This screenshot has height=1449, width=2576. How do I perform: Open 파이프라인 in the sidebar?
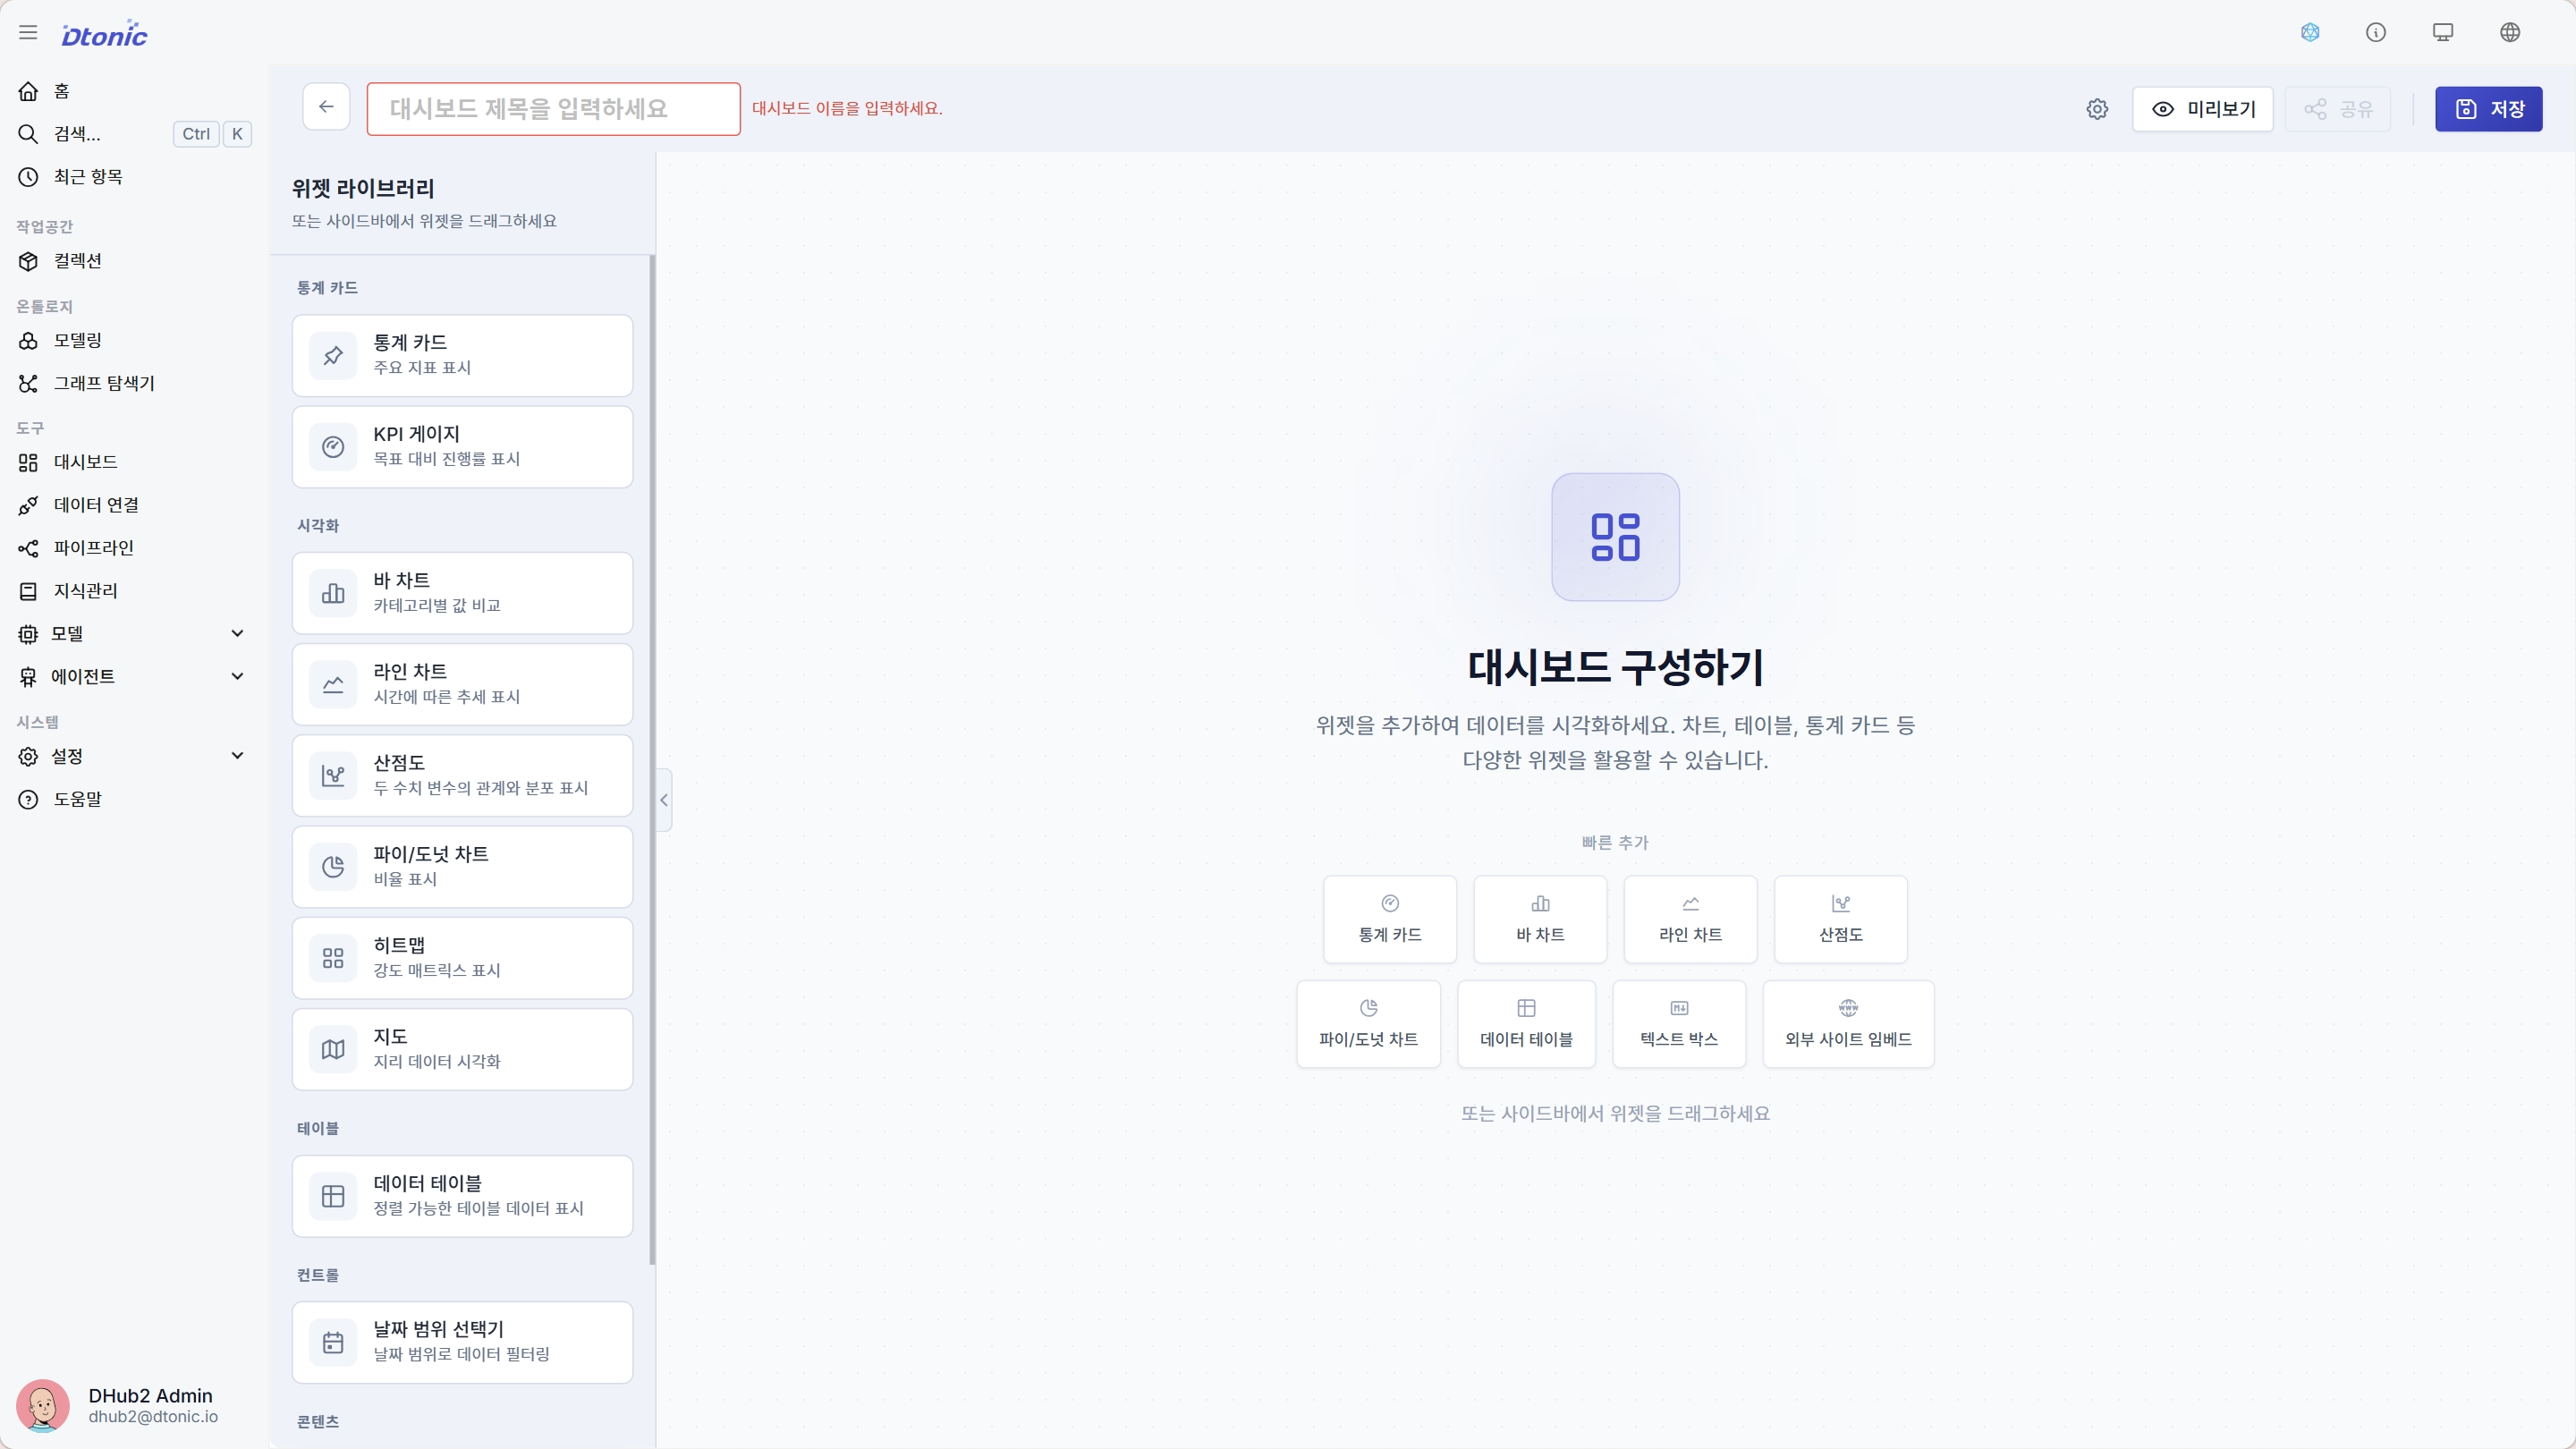click(134, 548)
